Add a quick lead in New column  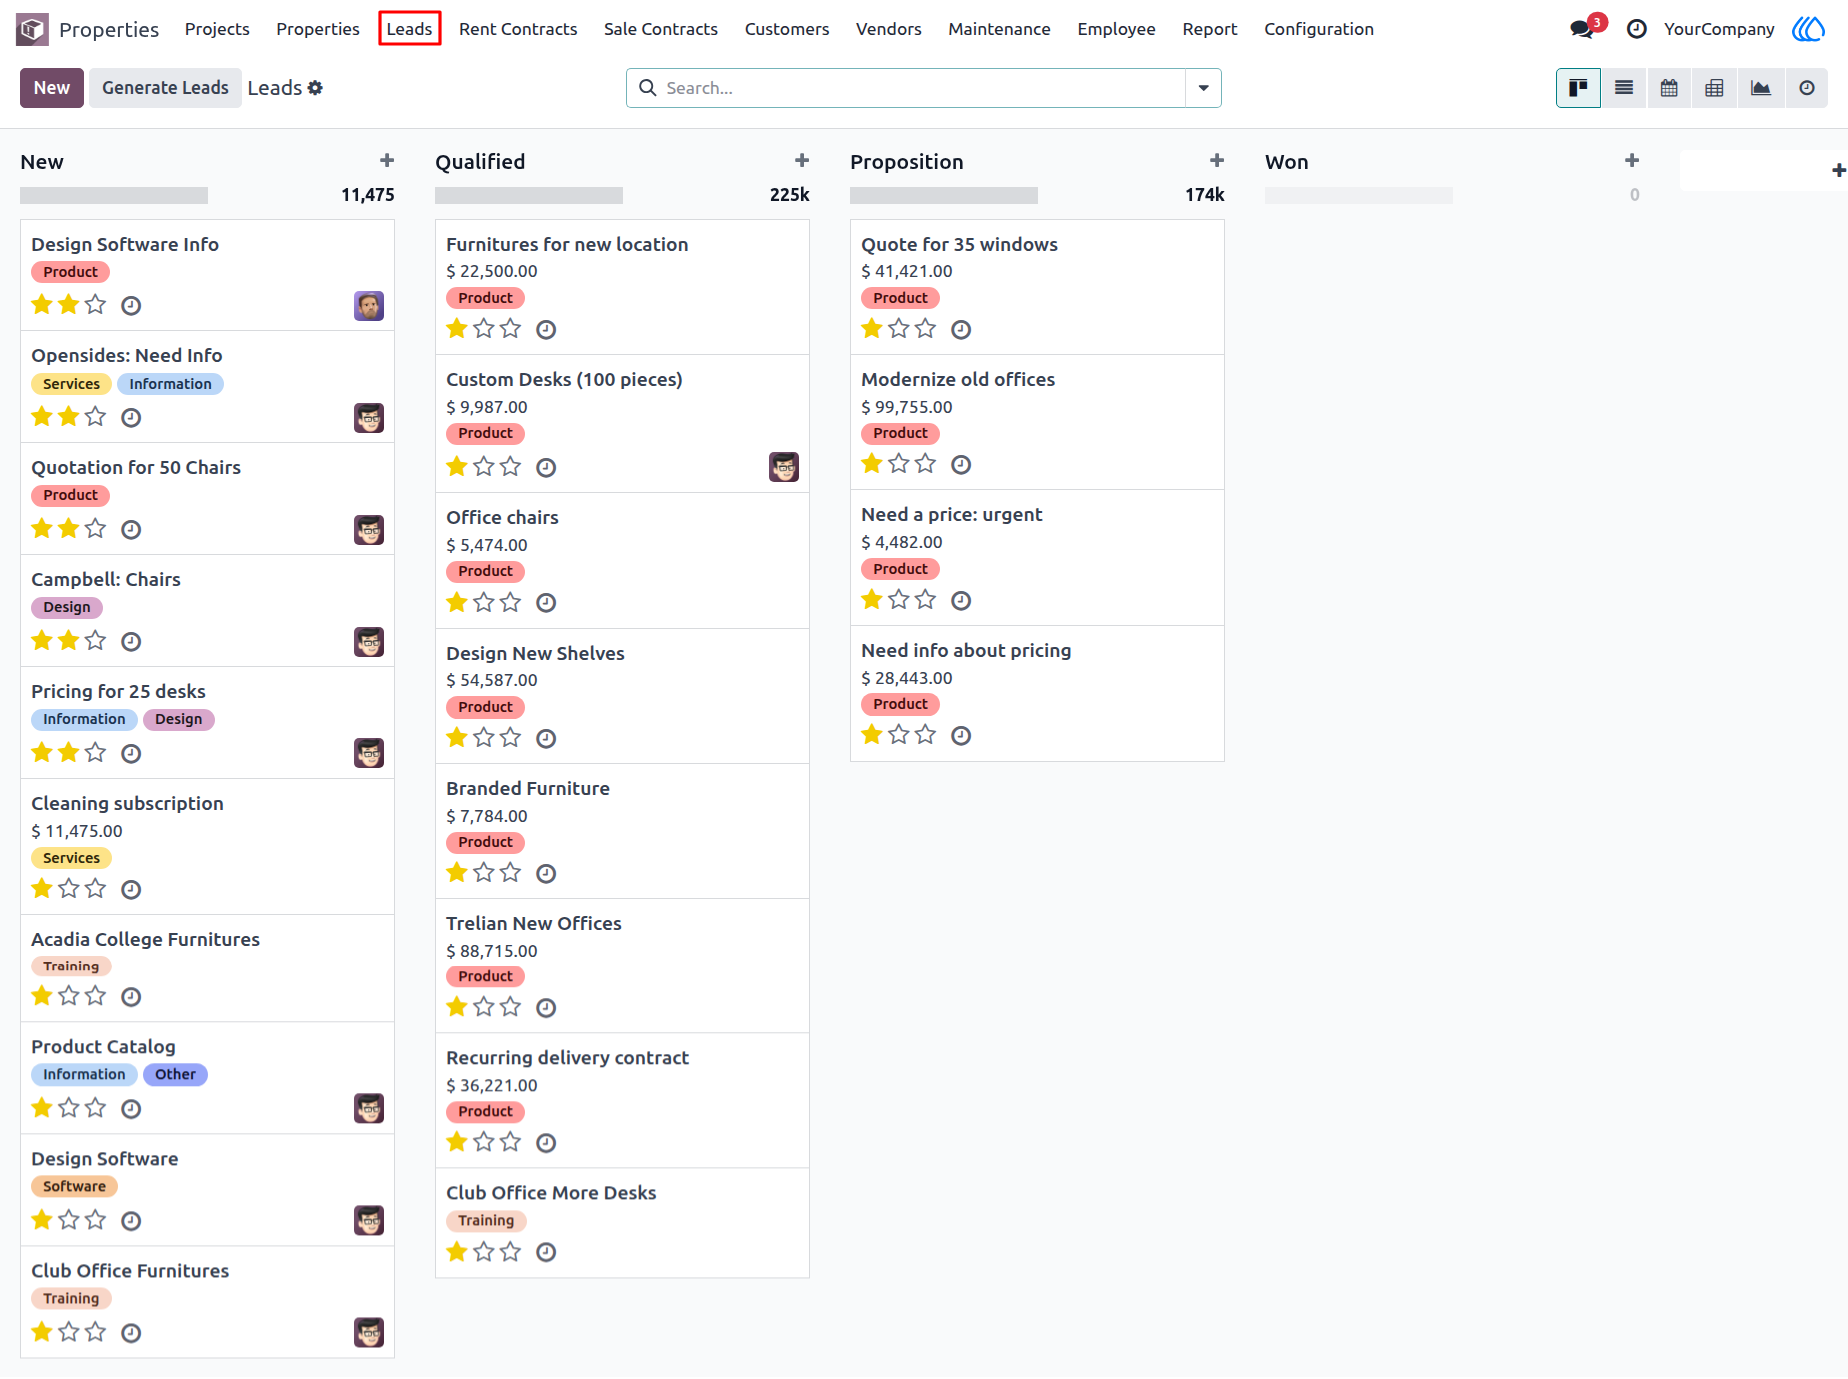tap(387, 161)
